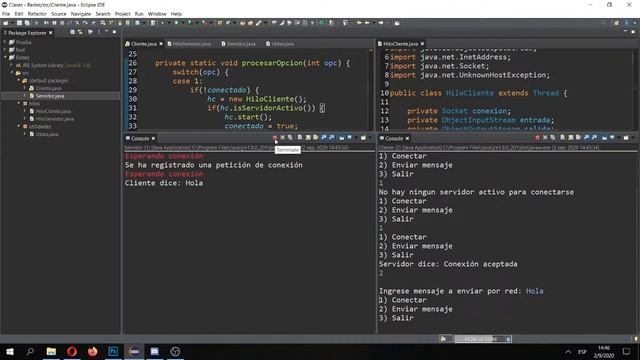Close the Cliente.java editor tab
The image size is (640, 360).
click(x=161, y=44)
